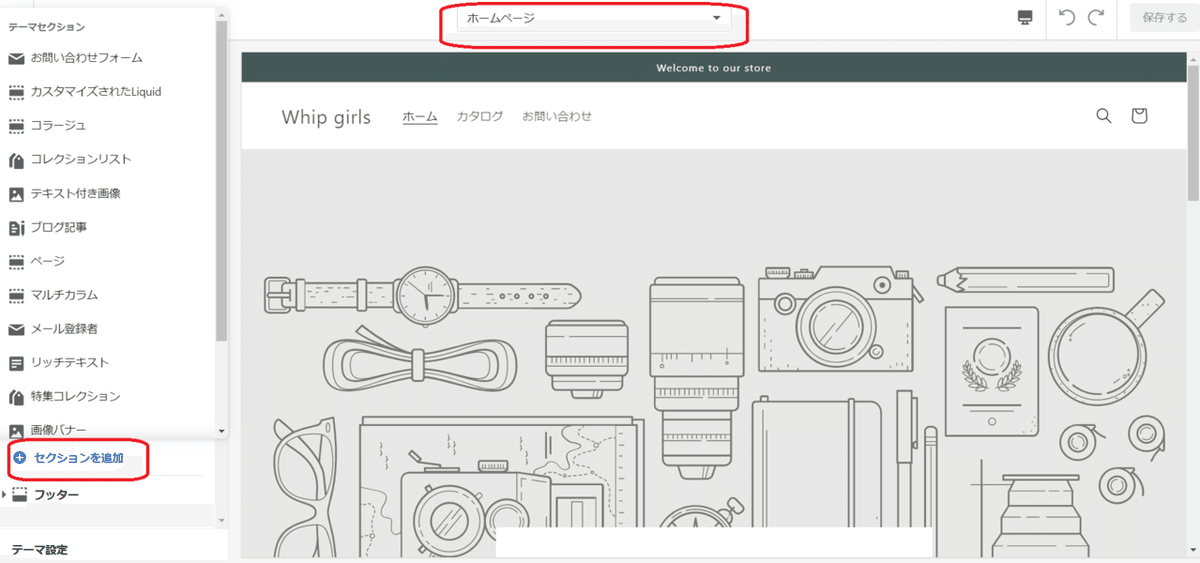
Task: Choose リッチテキスト section text
Action: tap(70, 363)
